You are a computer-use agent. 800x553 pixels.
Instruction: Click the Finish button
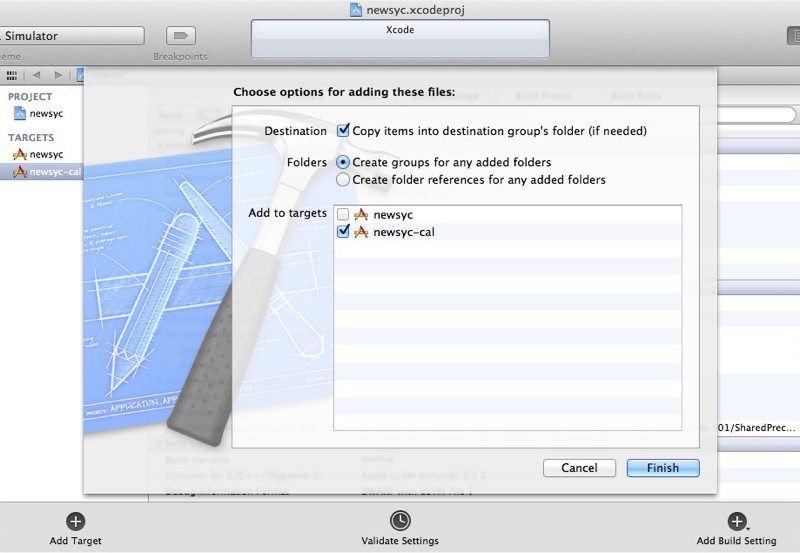662,468
